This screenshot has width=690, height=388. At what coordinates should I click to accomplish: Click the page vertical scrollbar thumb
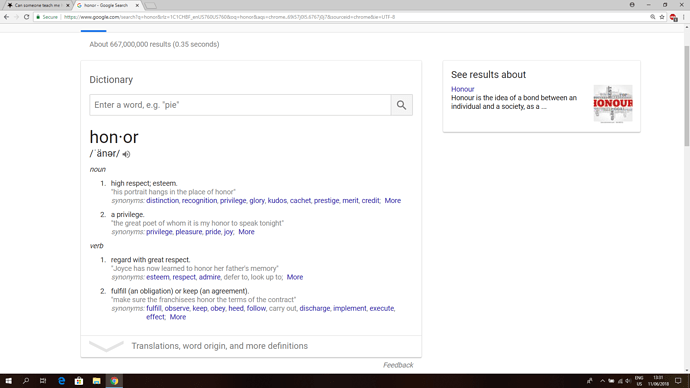[x=687, y=96]
